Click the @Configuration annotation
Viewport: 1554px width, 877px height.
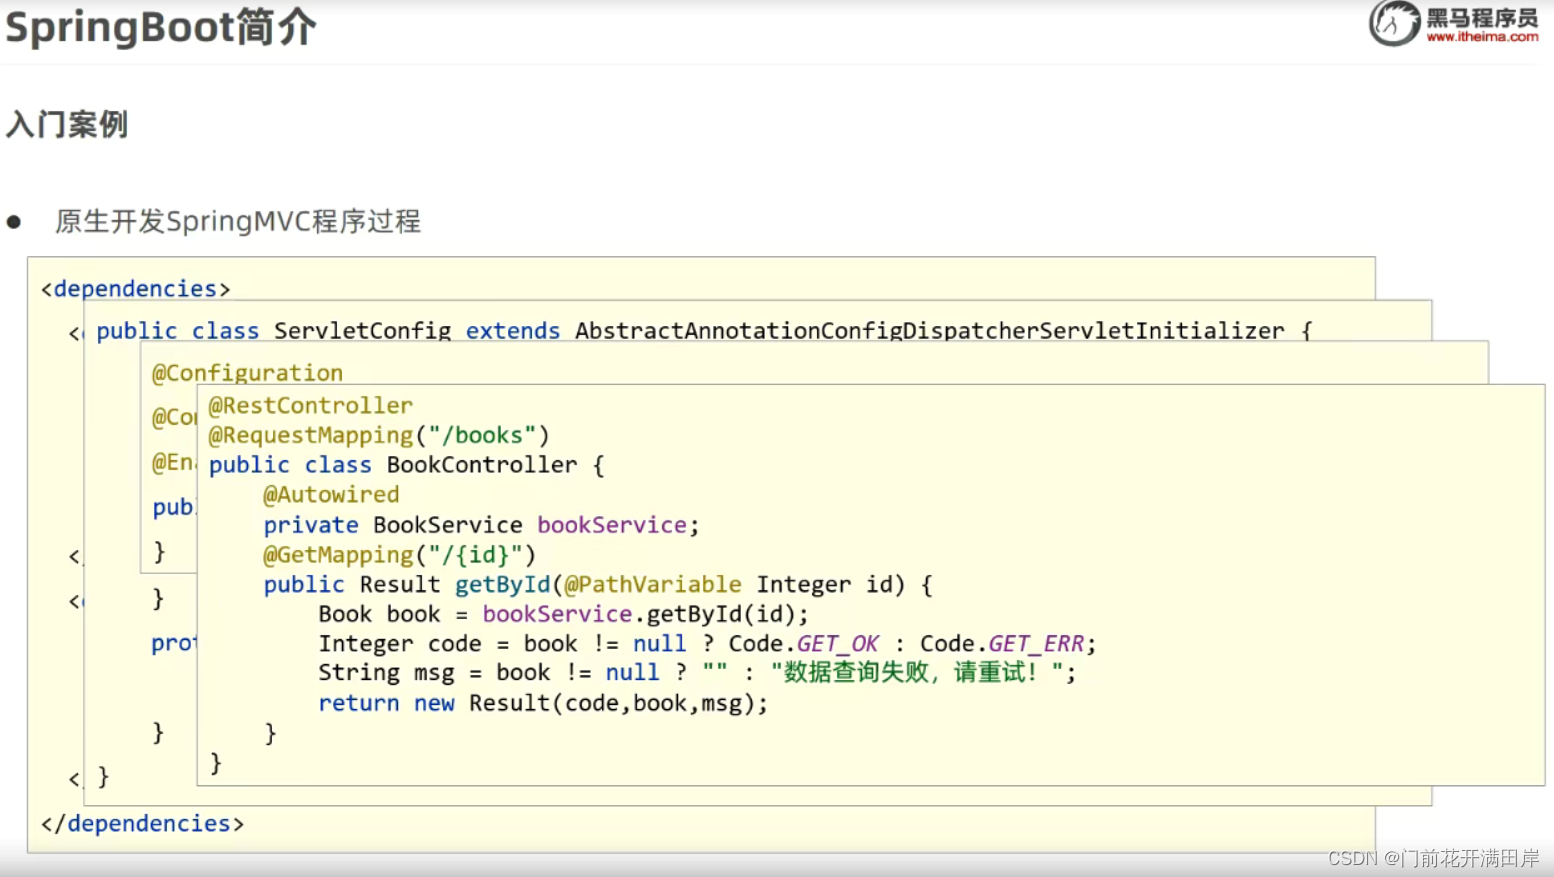click(x=247, y=373)
